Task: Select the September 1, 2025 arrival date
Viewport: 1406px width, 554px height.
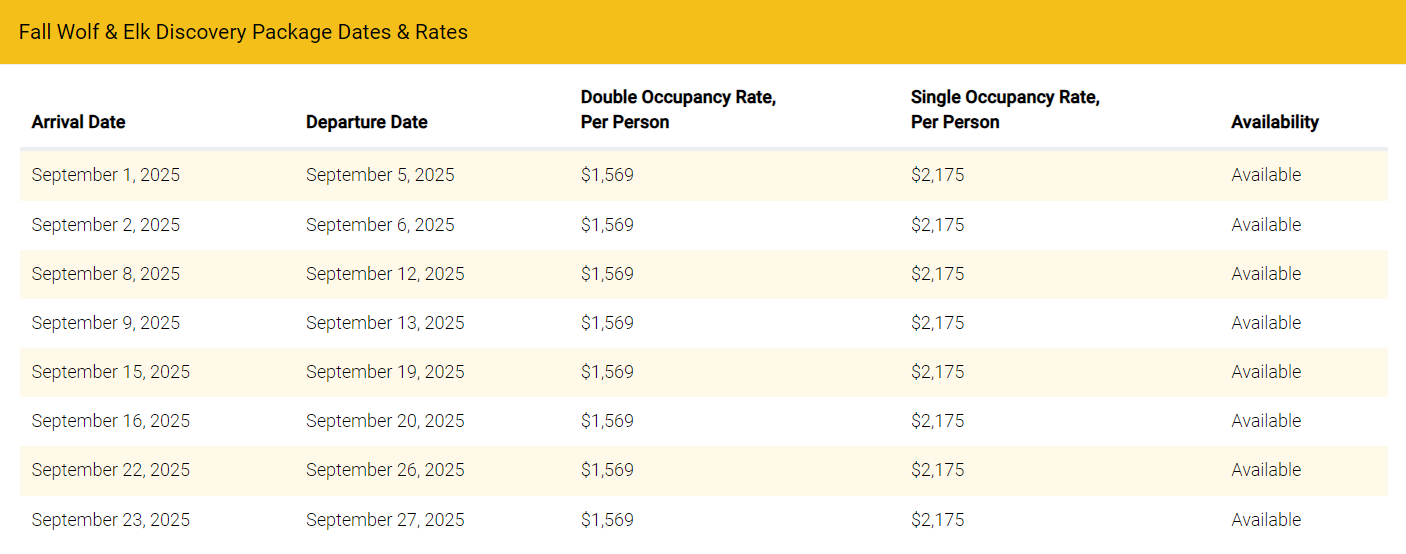Action: (106, 175)
